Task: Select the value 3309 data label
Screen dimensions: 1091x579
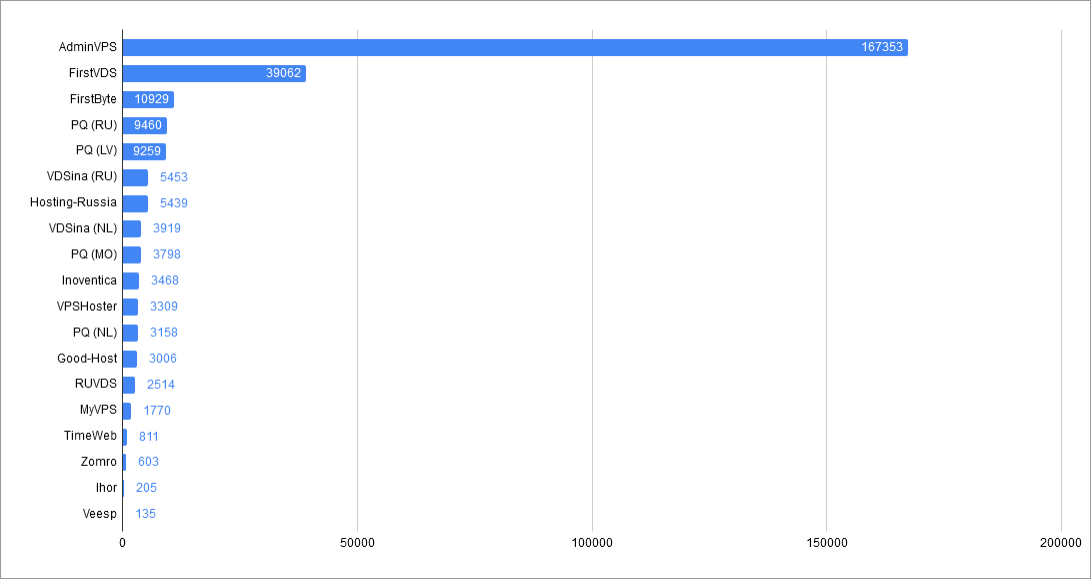Action: [164, 307]
